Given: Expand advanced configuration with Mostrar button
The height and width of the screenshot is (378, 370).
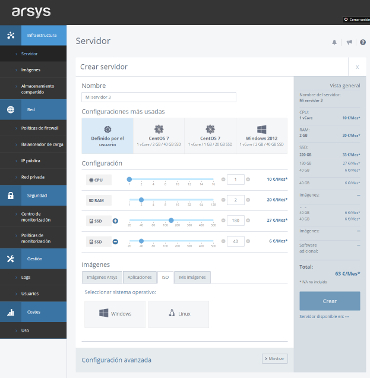Looking at the screenshot, I should pyautogui.click(x=275, y=359).
